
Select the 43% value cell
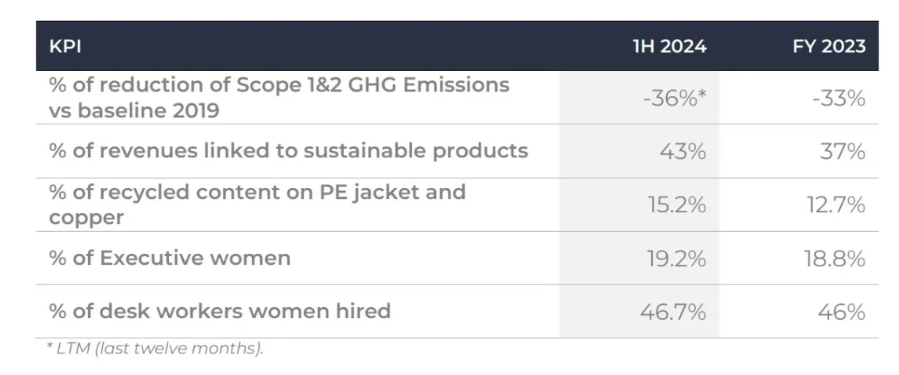pos(682,152)
